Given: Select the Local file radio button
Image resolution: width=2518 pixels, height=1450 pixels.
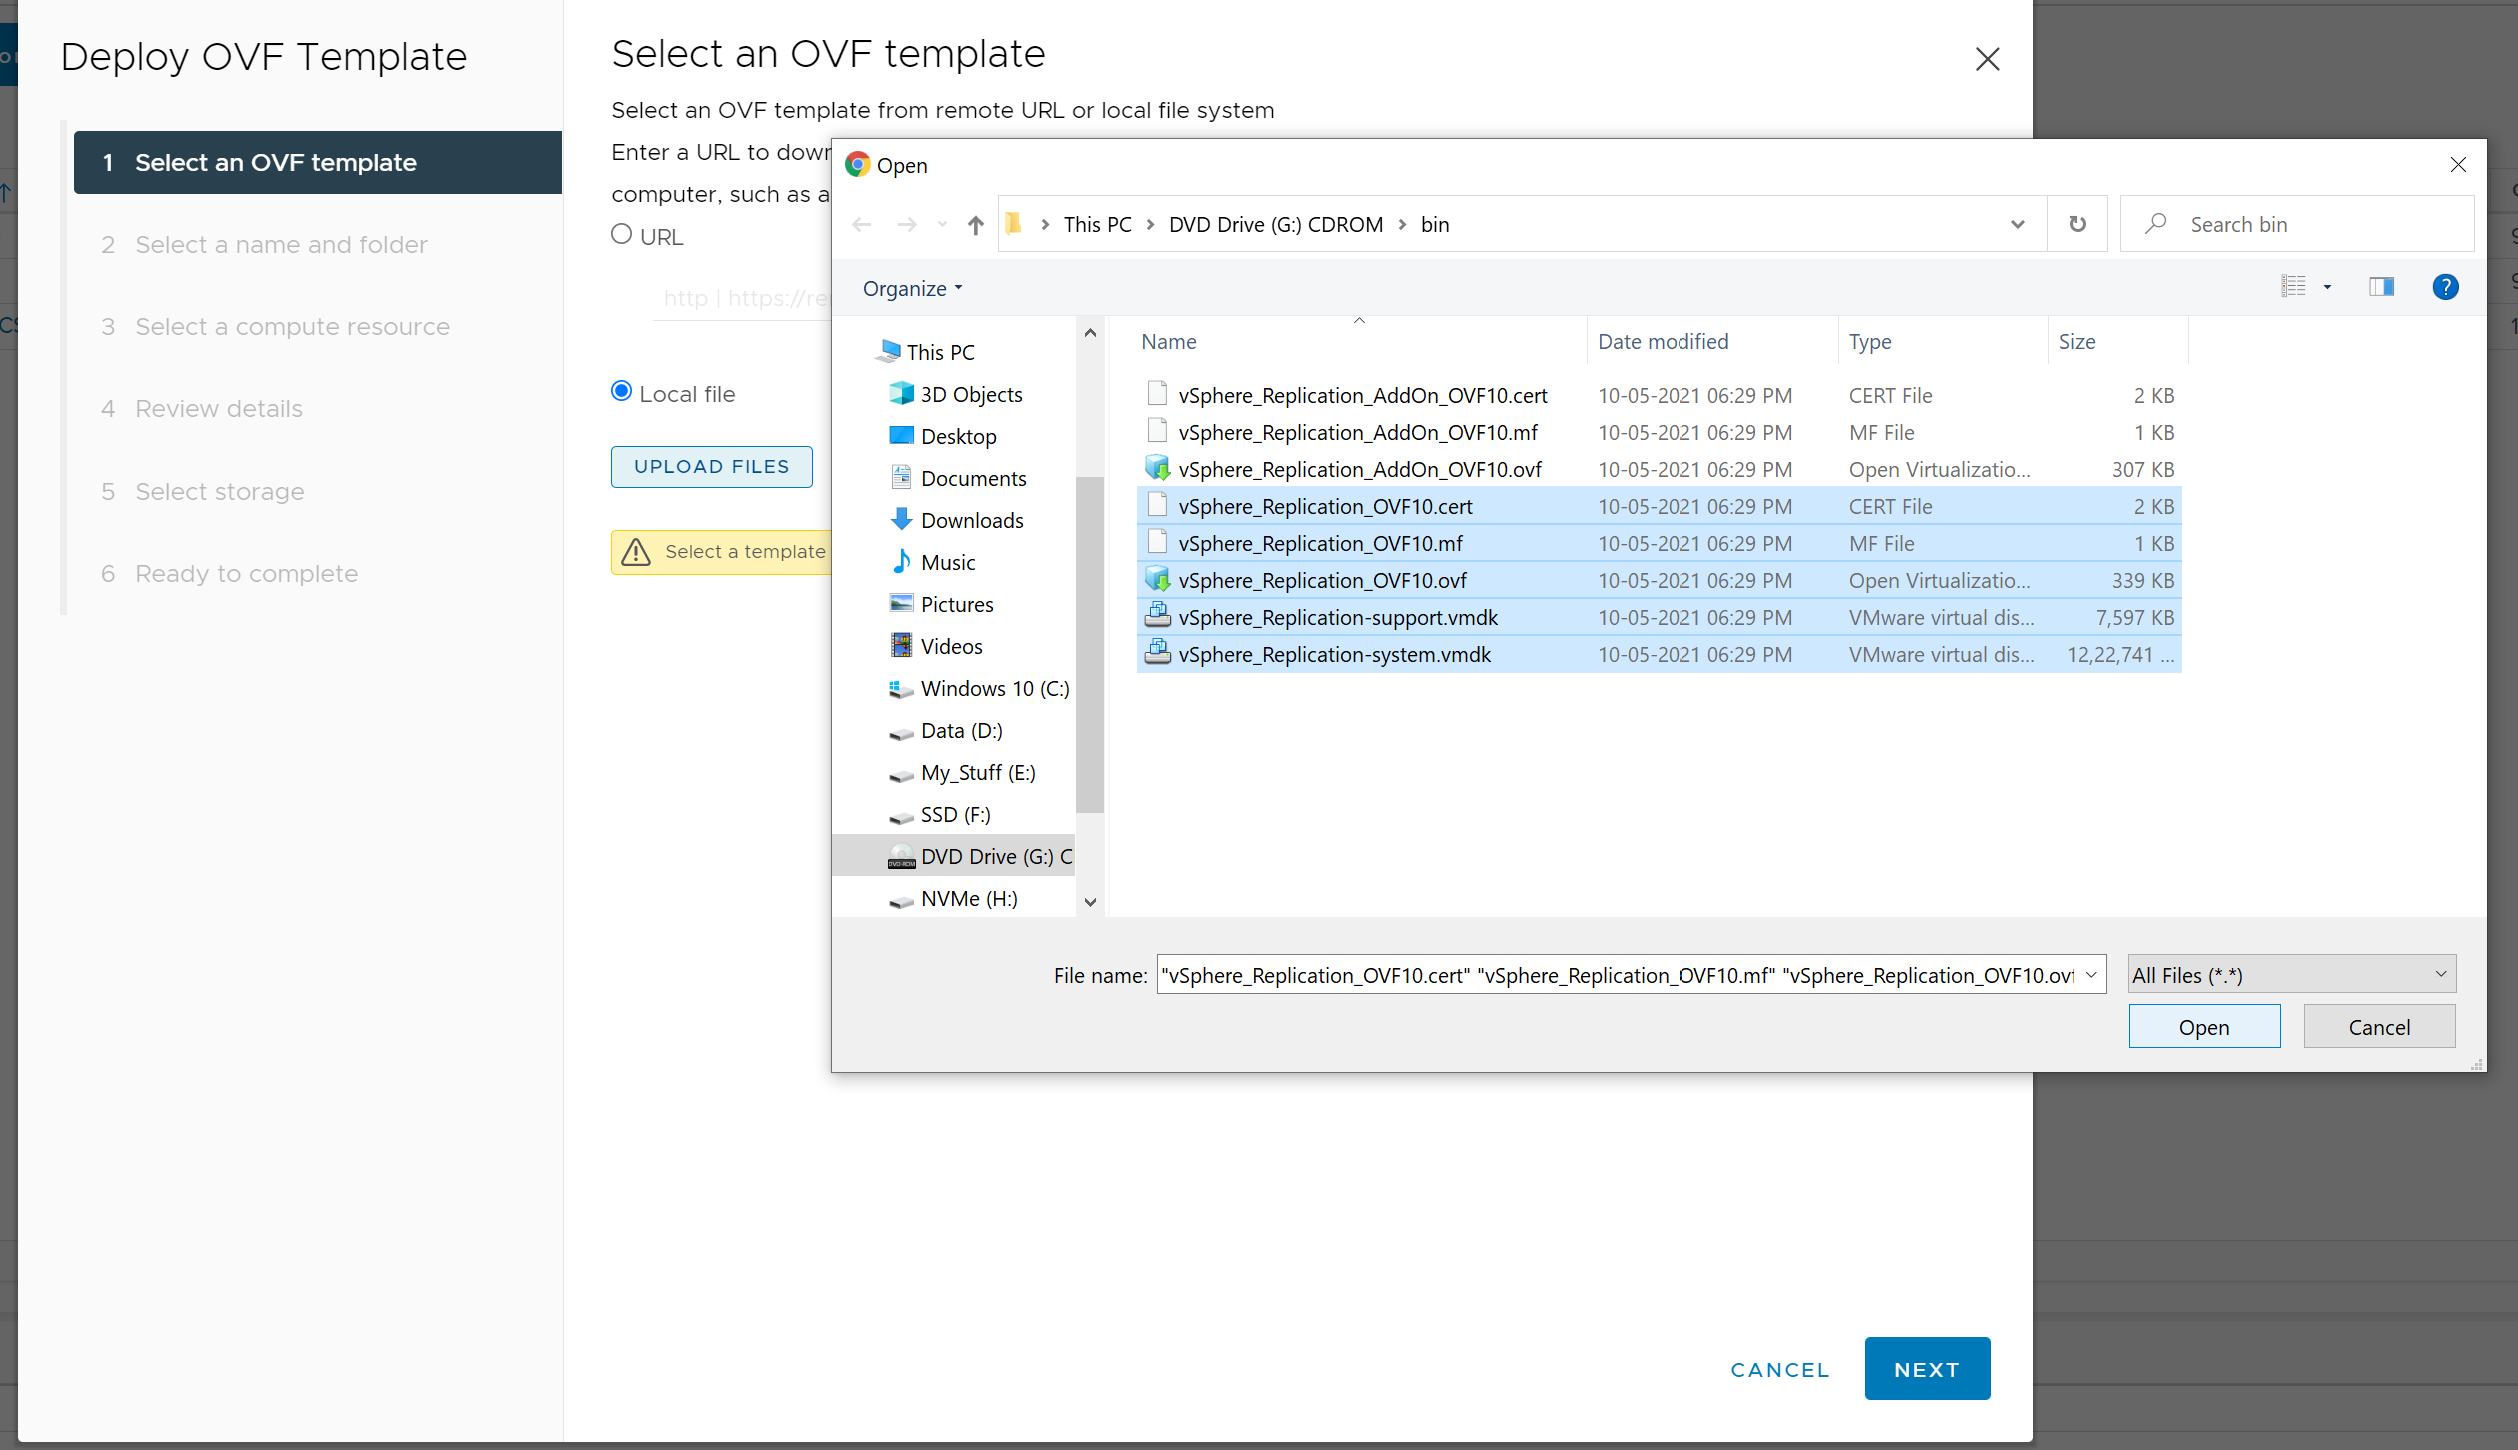Looking at the screenshot, I should pyautogui.click(x=621, y=390).
